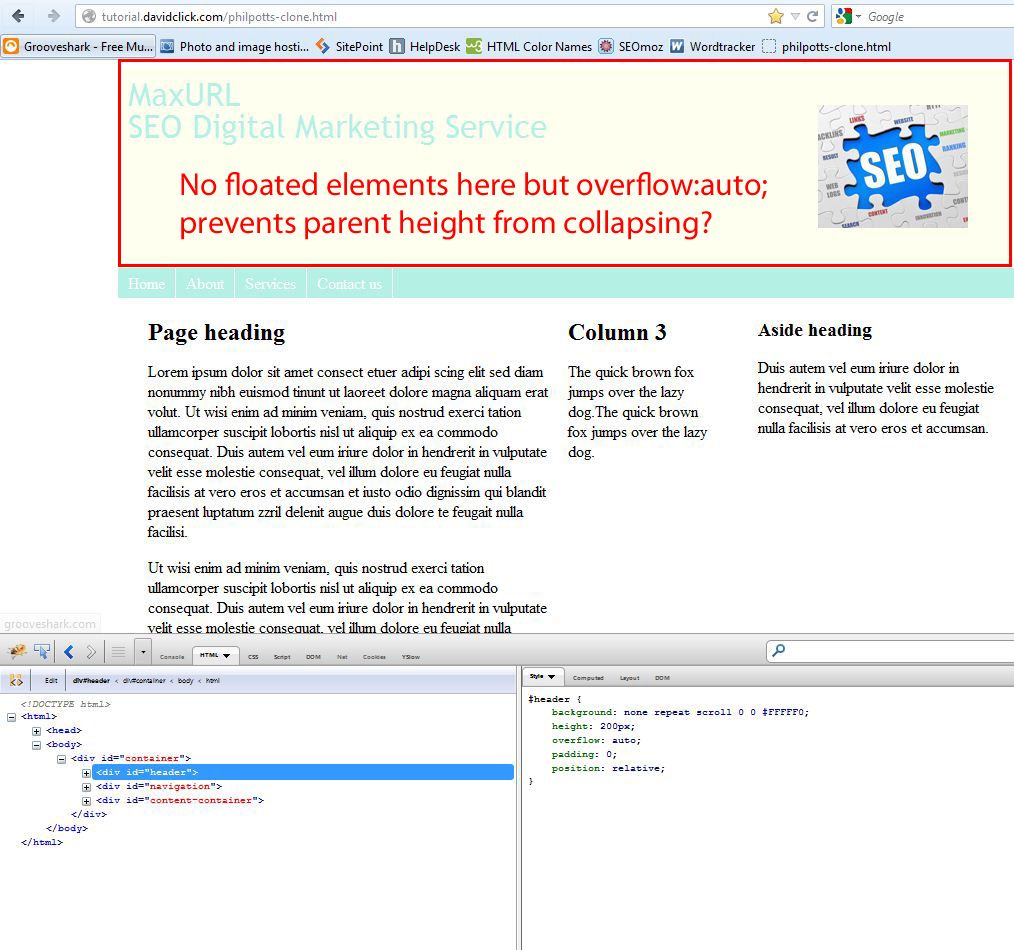Image resolution: width=1014 pixels, height=950 pixels.
Task: Click the About navigation link
Action: 205,284
